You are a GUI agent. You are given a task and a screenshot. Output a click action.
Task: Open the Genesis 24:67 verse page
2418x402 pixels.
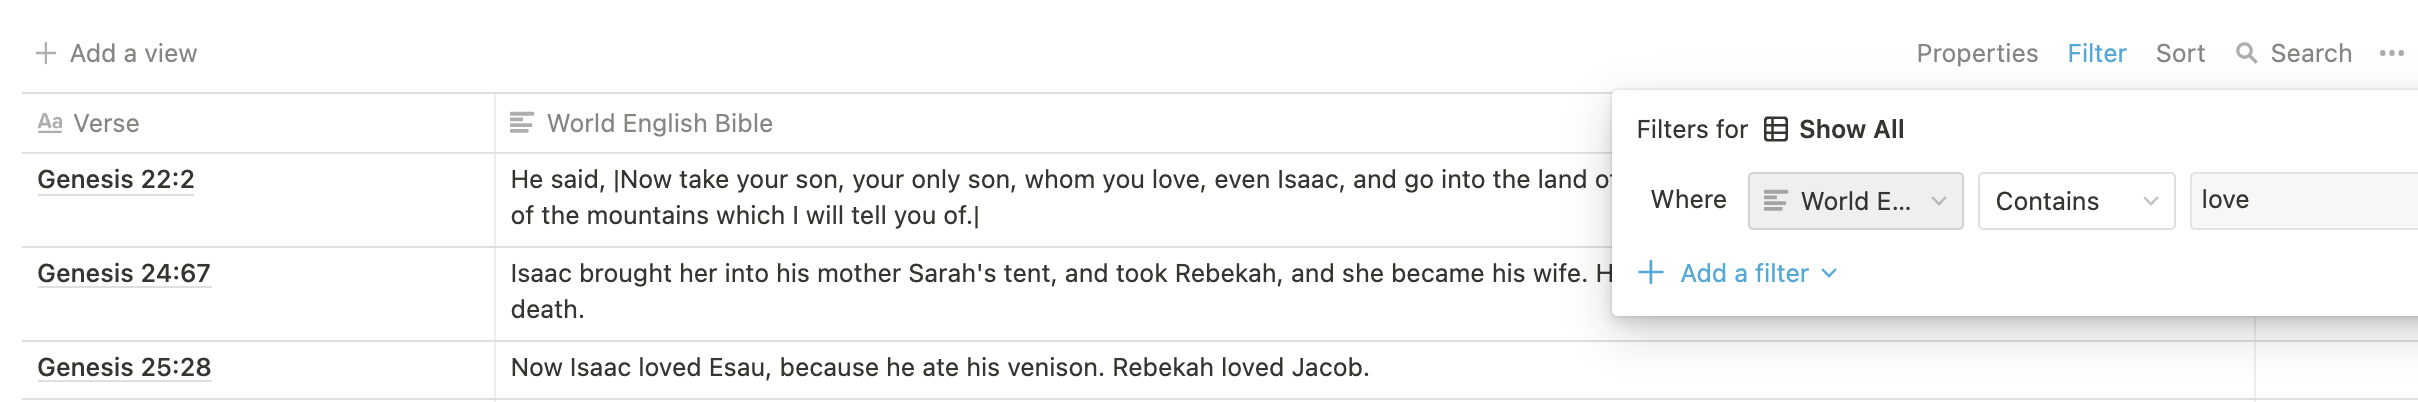tap(124, 273)
